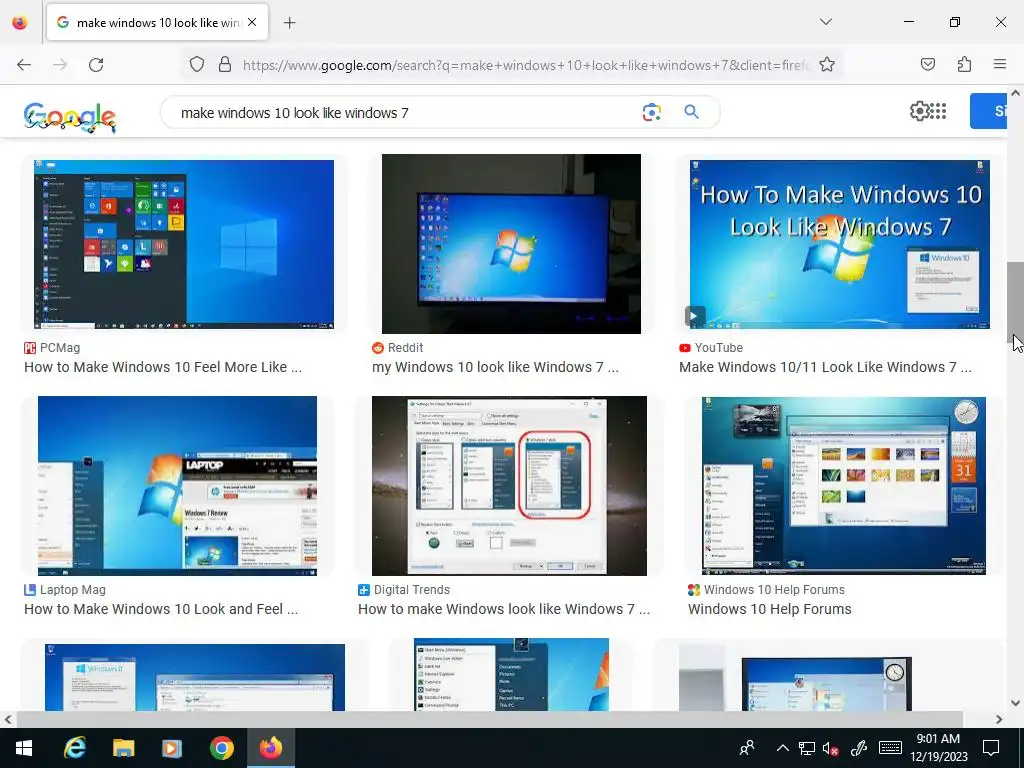Close the Google search tab
Image resolution: width=1024 pixels, height=768 pixels.
252,22
